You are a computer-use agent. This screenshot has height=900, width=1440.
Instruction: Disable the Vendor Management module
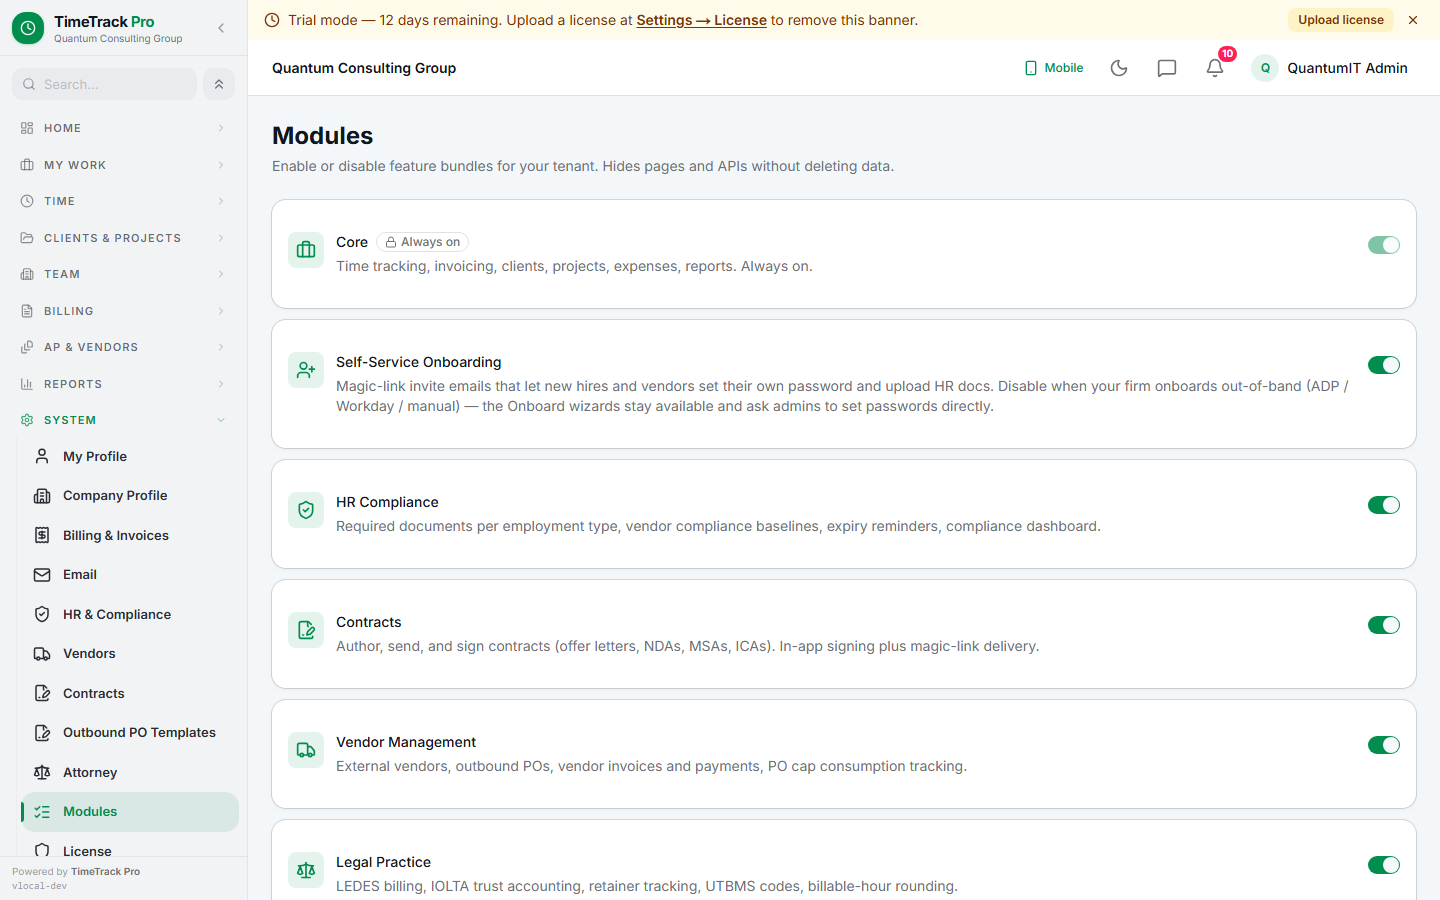pos(1384,745)
